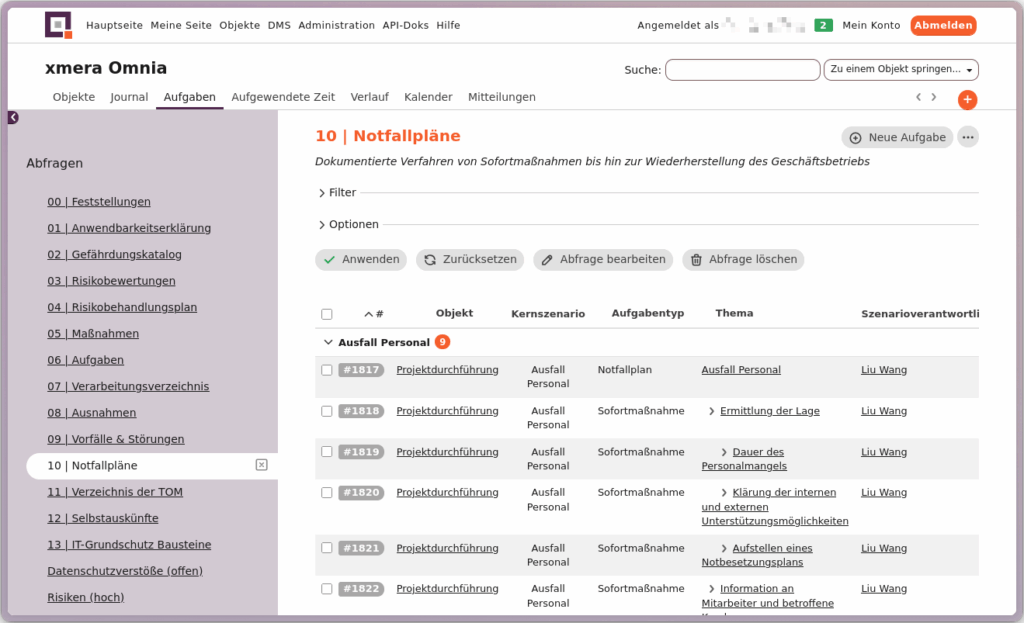
Task: Open the three-dots more actions menu
Action: point(967,137)
